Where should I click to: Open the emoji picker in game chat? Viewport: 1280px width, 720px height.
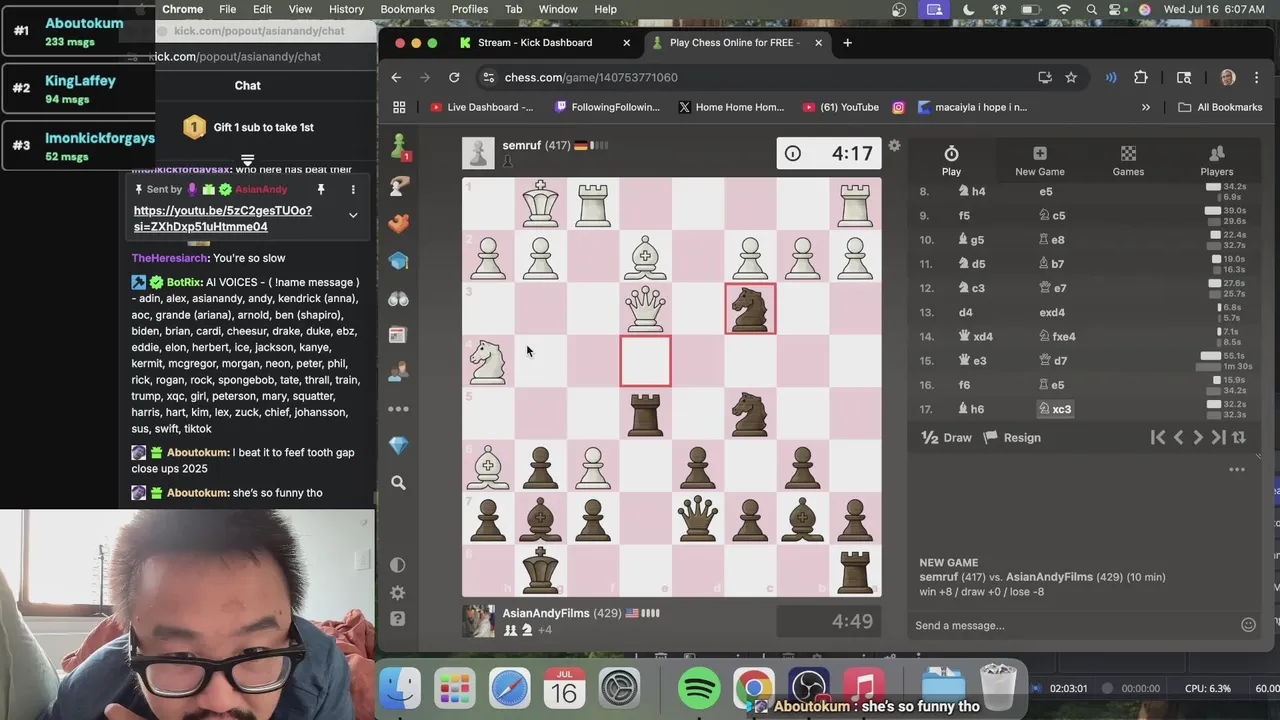point(1248,625)
